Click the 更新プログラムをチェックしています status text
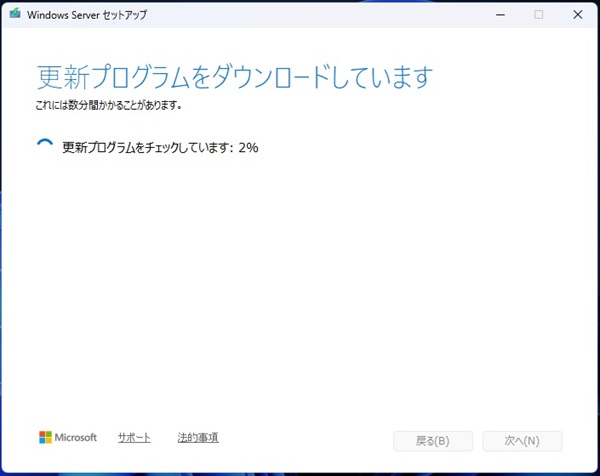This screenshot has height=476, width=600. tap(147, 147)
